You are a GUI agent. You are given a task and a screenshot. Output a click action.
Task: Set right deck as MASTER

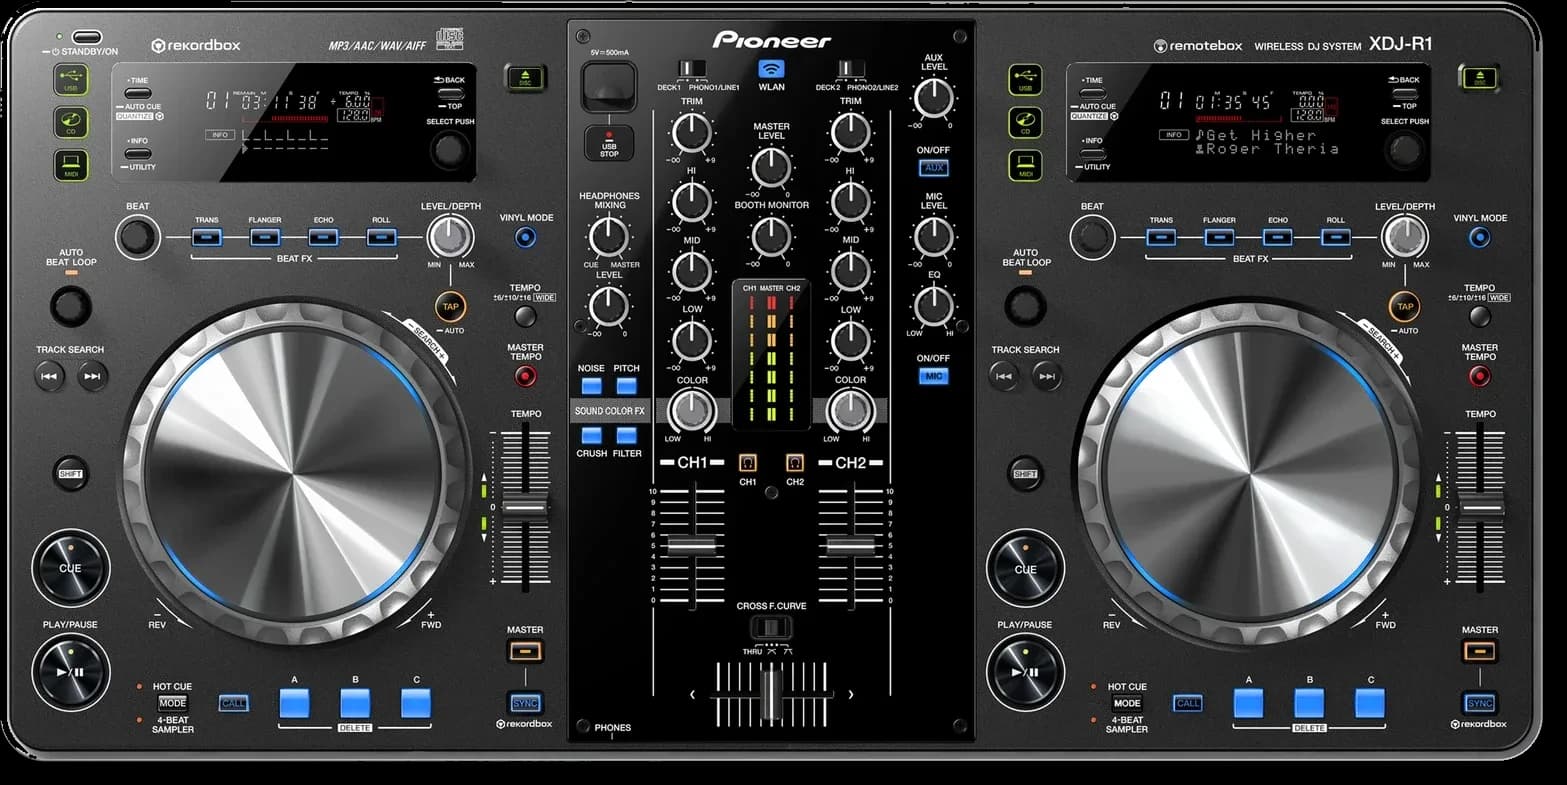point(1480,652)
